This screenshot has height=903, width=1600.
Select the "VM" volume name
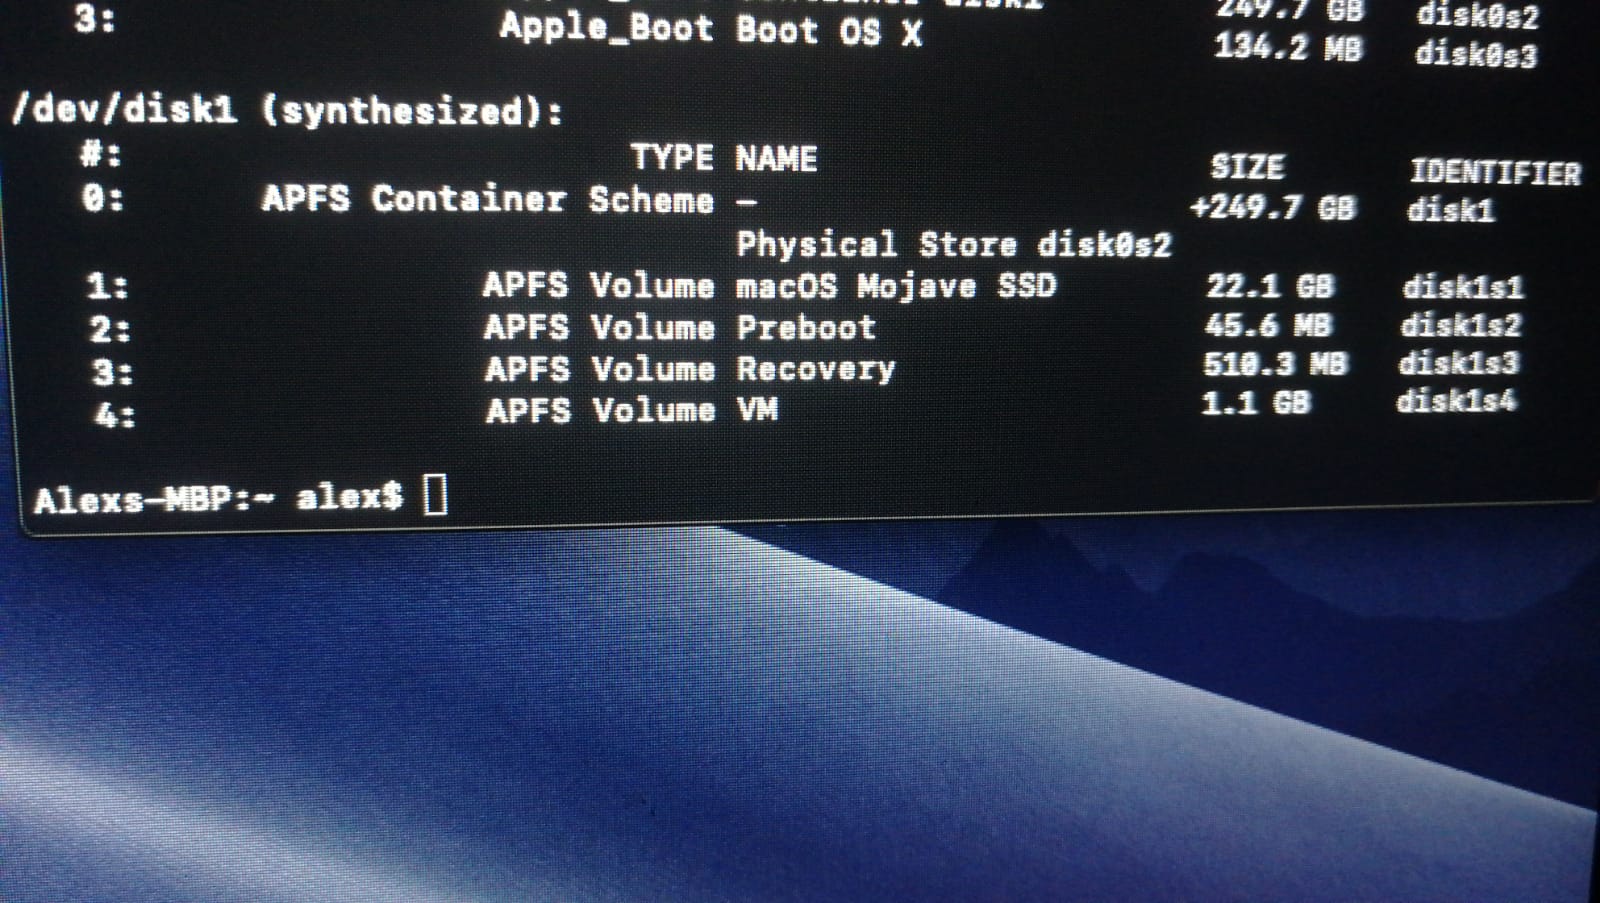757,409
